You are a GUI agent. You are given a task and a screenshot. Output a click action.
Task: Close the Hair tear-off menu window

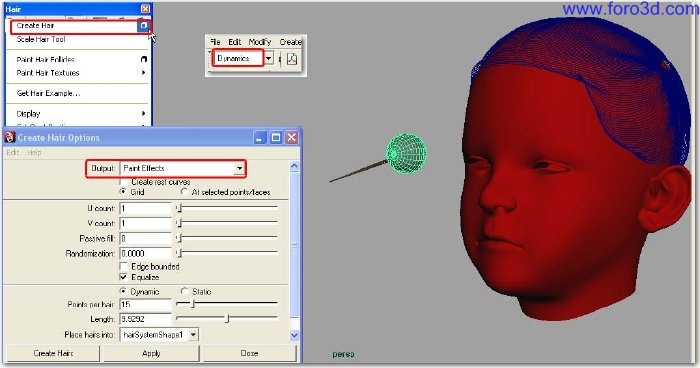tap(145, 9)
